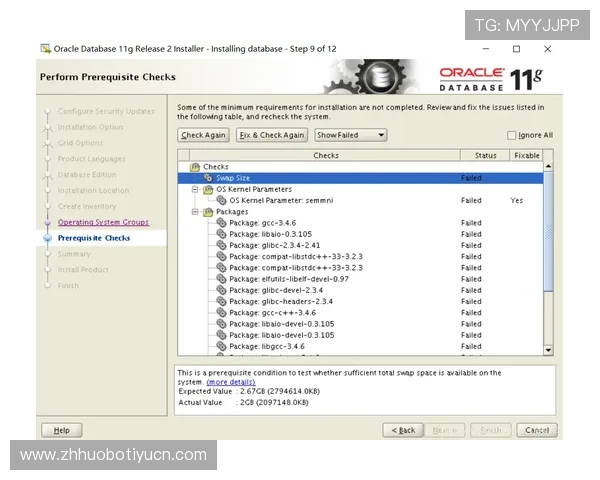Click the checks table vertical scrollbar thumb
Screen dimensions: 600x480
point(548,231)
